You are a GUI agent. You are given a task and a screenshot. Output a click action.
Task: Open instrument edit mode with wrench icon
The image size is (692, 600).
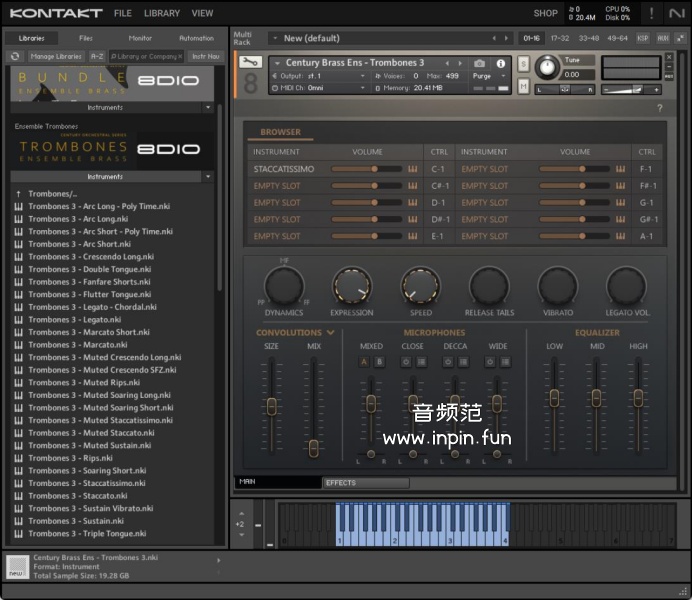(x=251, y=62)
